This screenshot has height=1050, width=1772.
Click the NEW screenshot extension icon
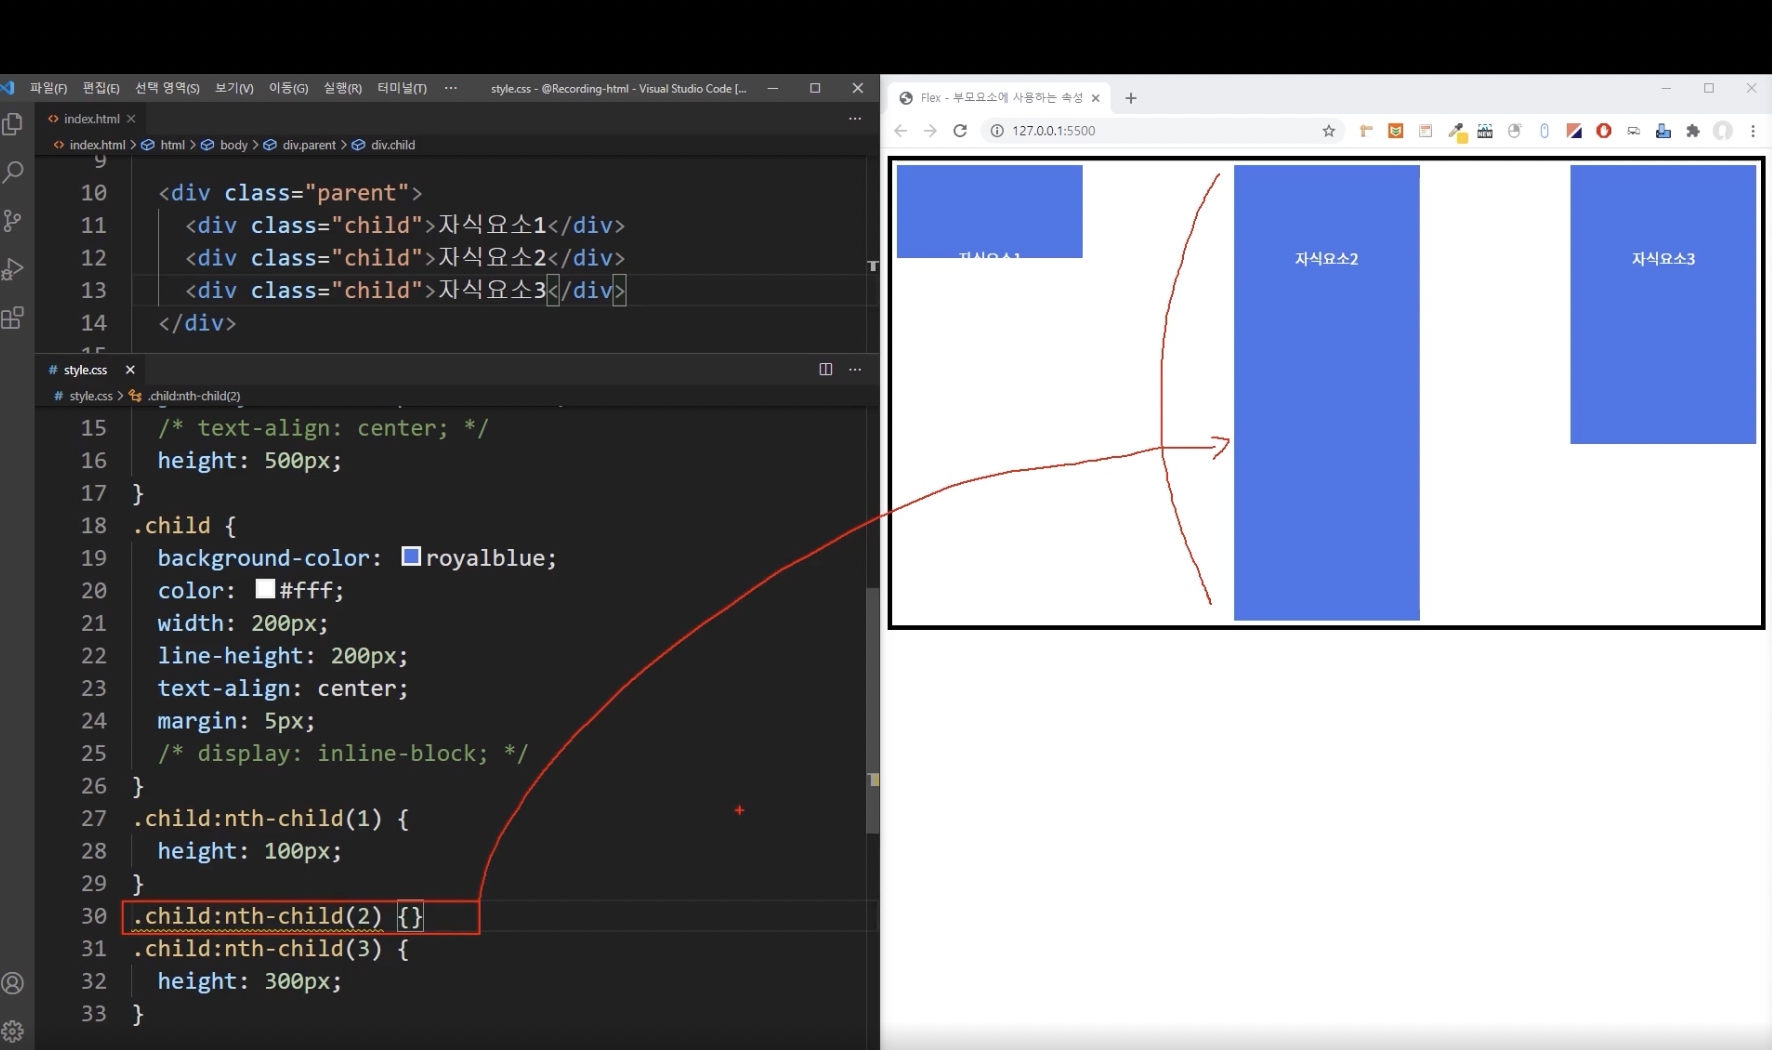point(1485,131)
